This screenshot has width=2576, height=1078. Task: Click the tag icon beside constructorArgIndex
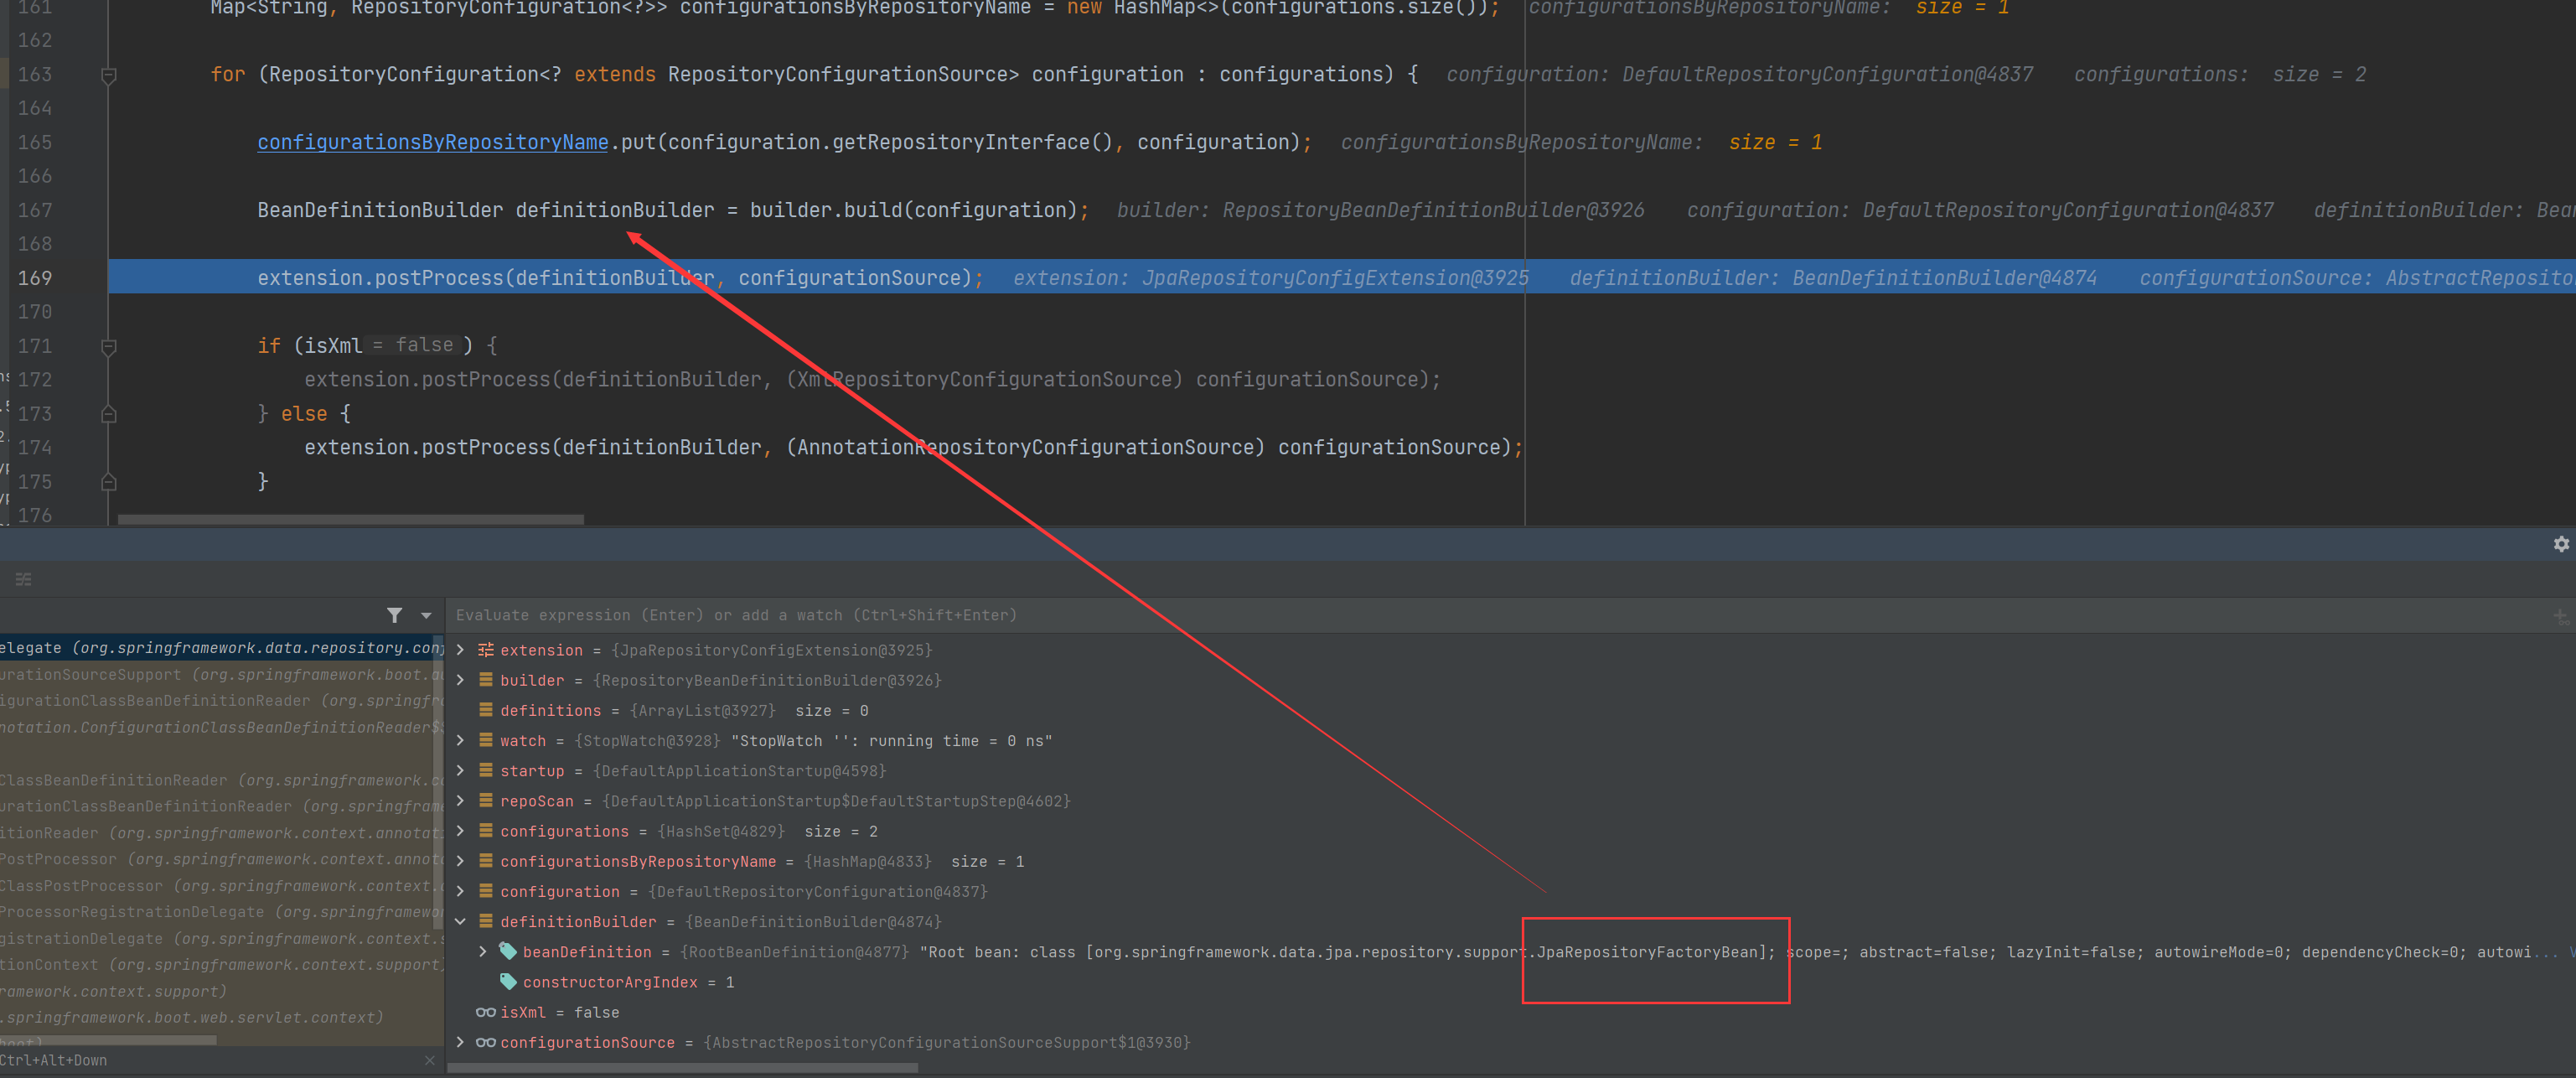508,982
